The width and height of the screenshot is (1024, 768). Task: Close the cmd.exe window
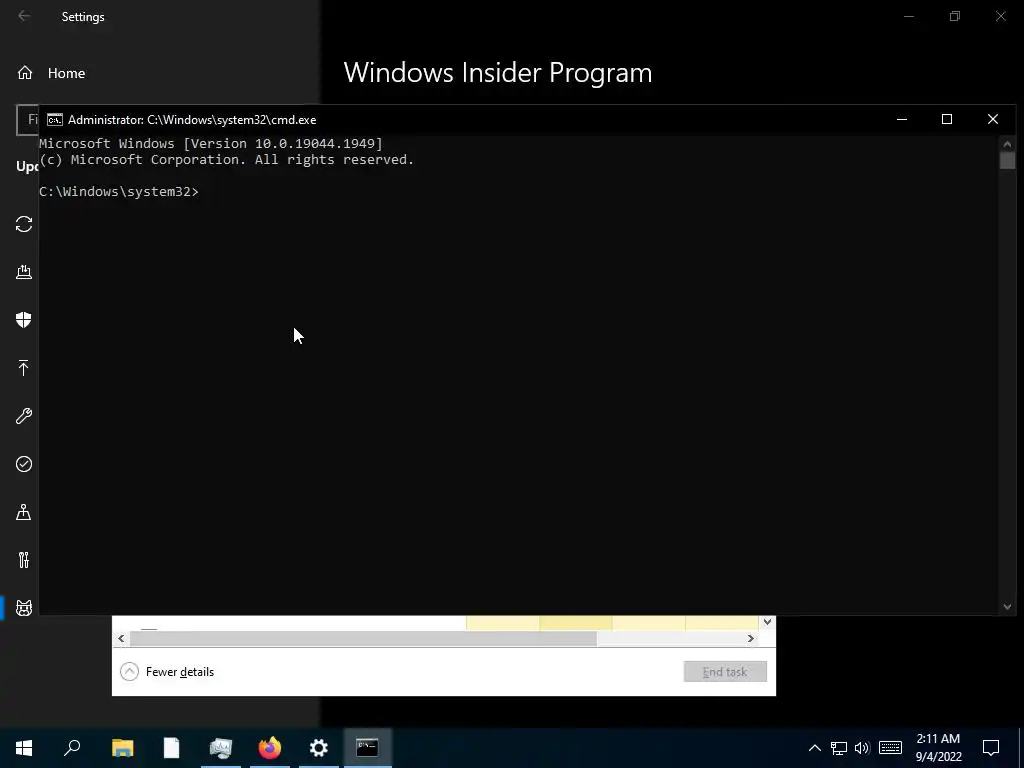coord(993,120)
